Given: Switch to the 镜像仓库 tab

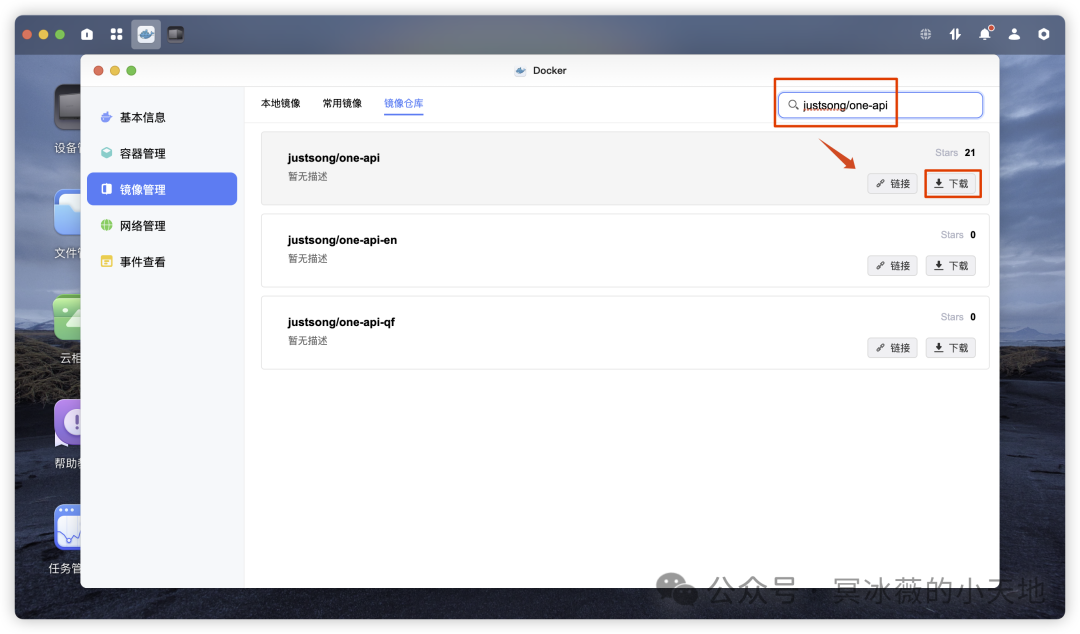Looking at the screenshot, I should (x=404, y=103).
